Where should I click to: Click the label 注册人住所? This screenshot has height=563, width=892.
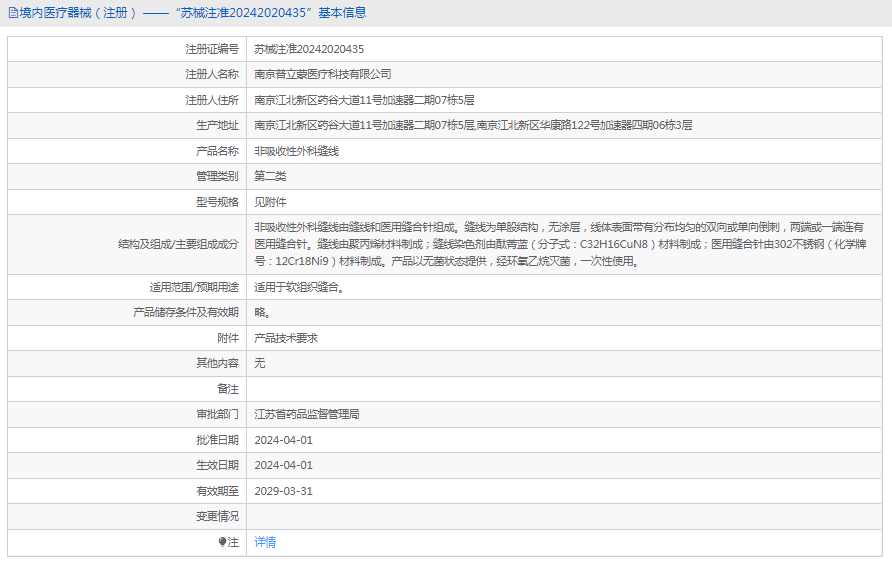point(212,100)
